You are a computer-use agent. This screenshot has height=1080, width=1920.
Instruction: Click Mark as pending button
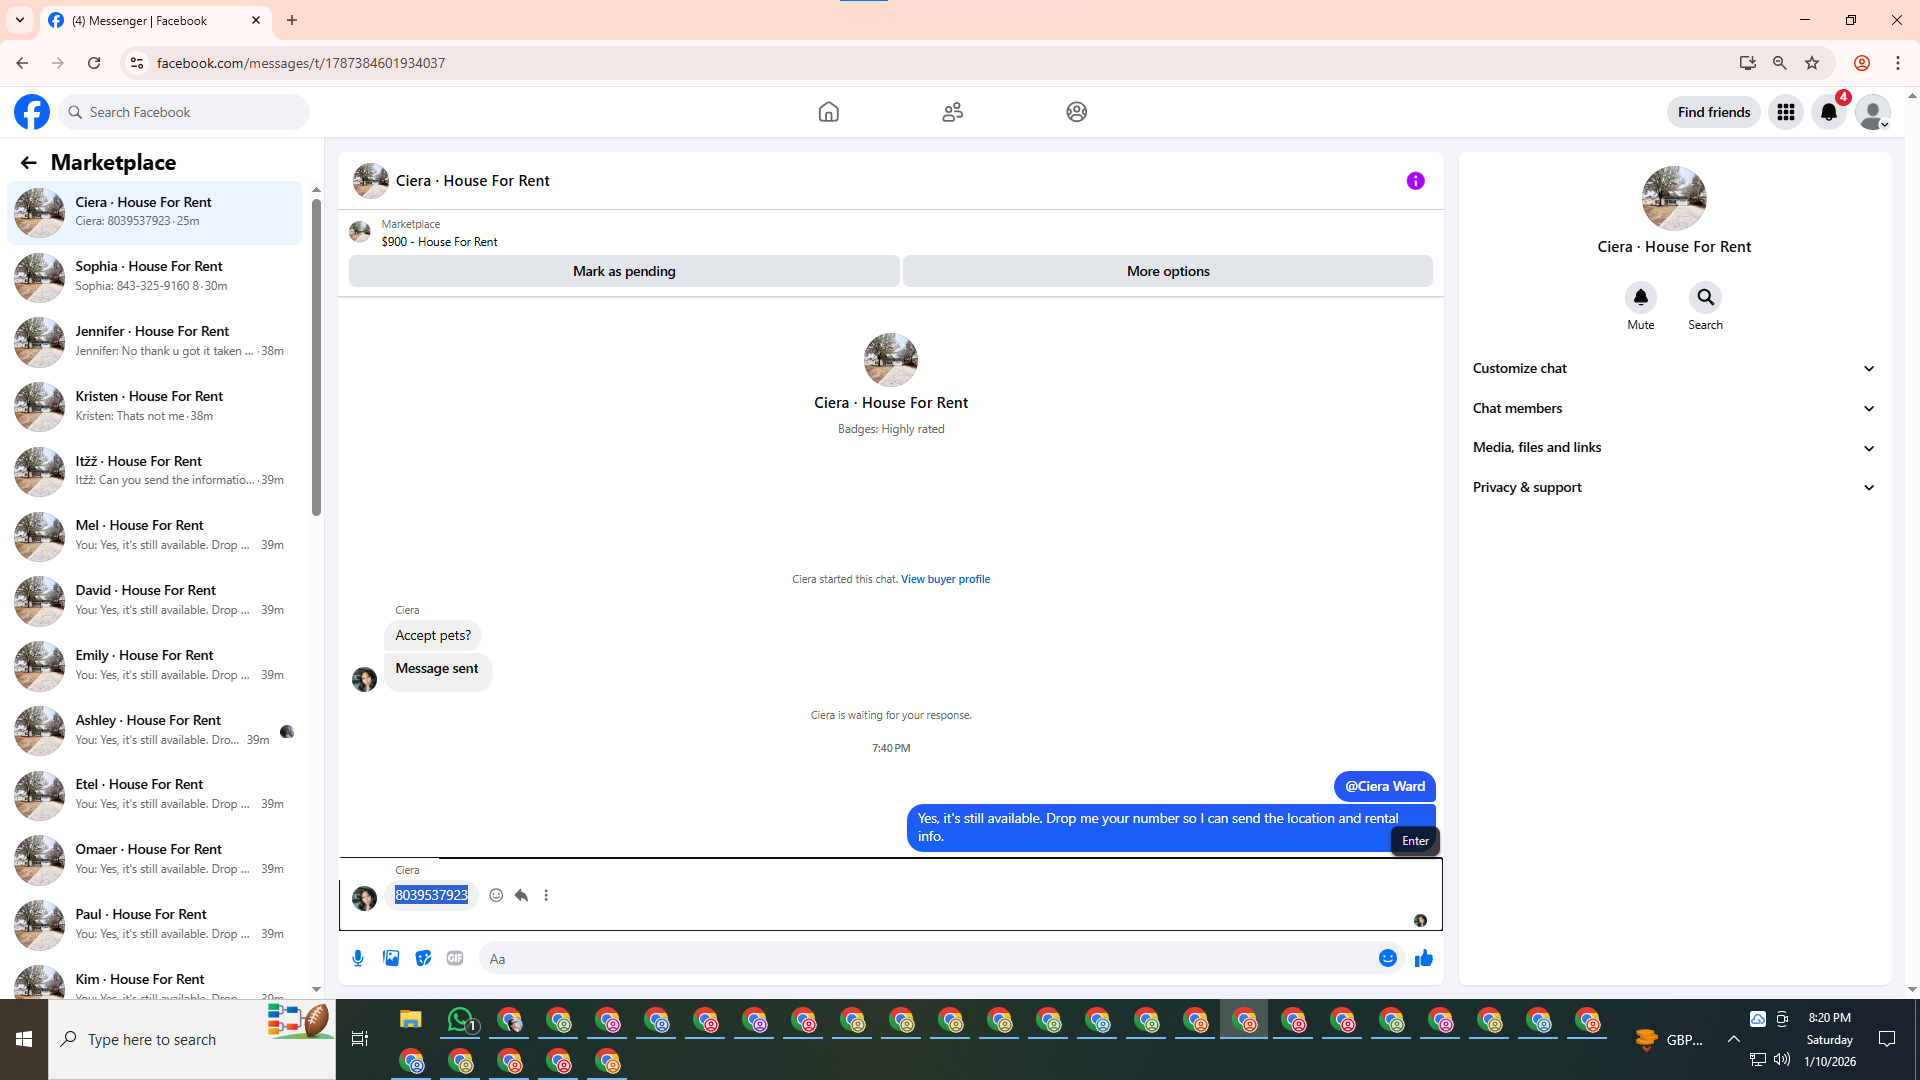coord(624,271)
